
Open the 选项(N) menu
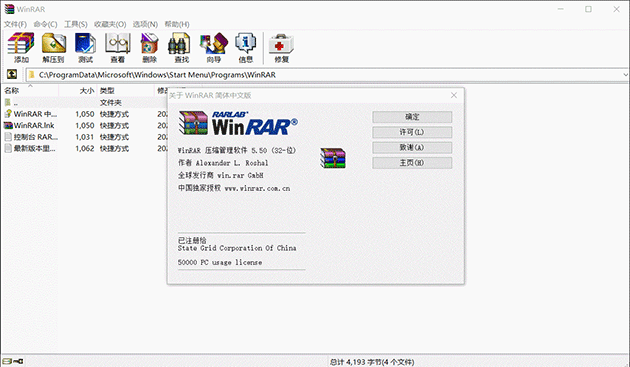[145, 24]
